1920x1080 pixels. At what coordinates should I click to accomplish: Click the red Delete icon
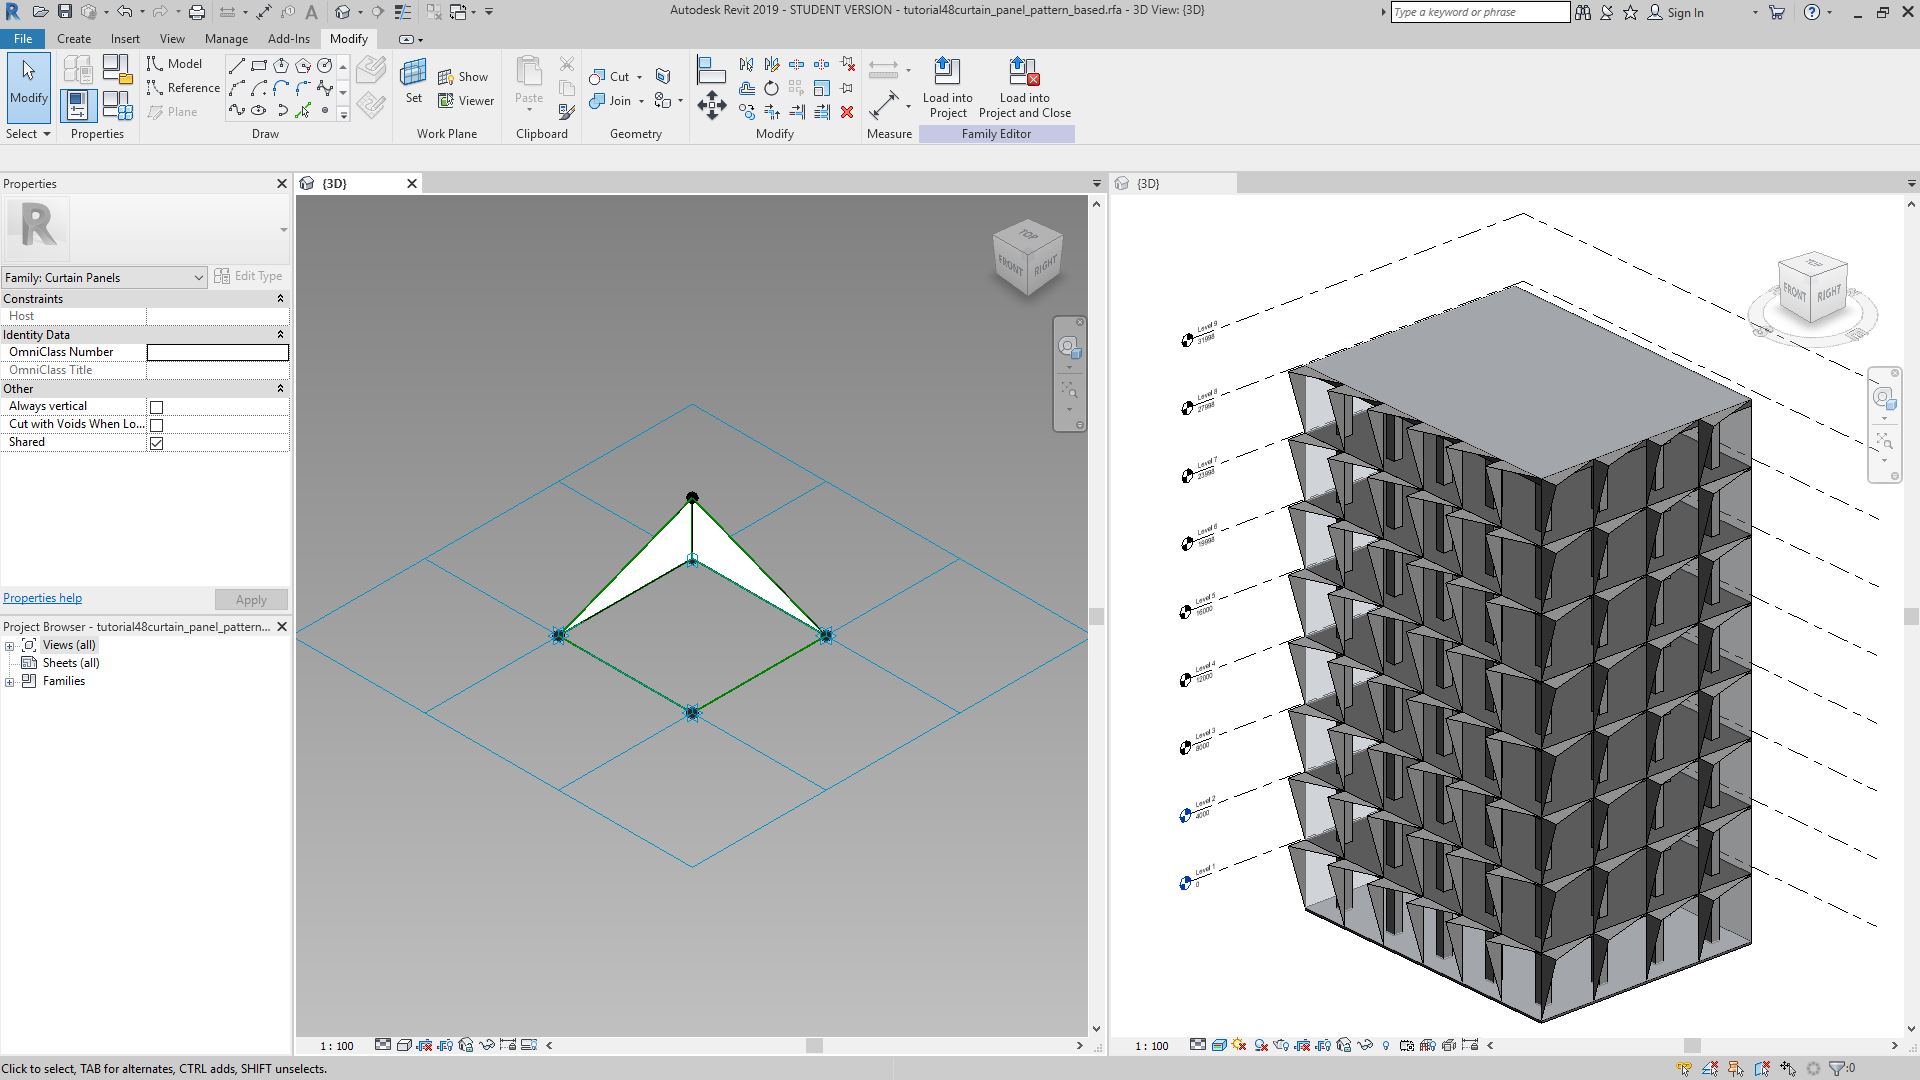click(847, 112)
